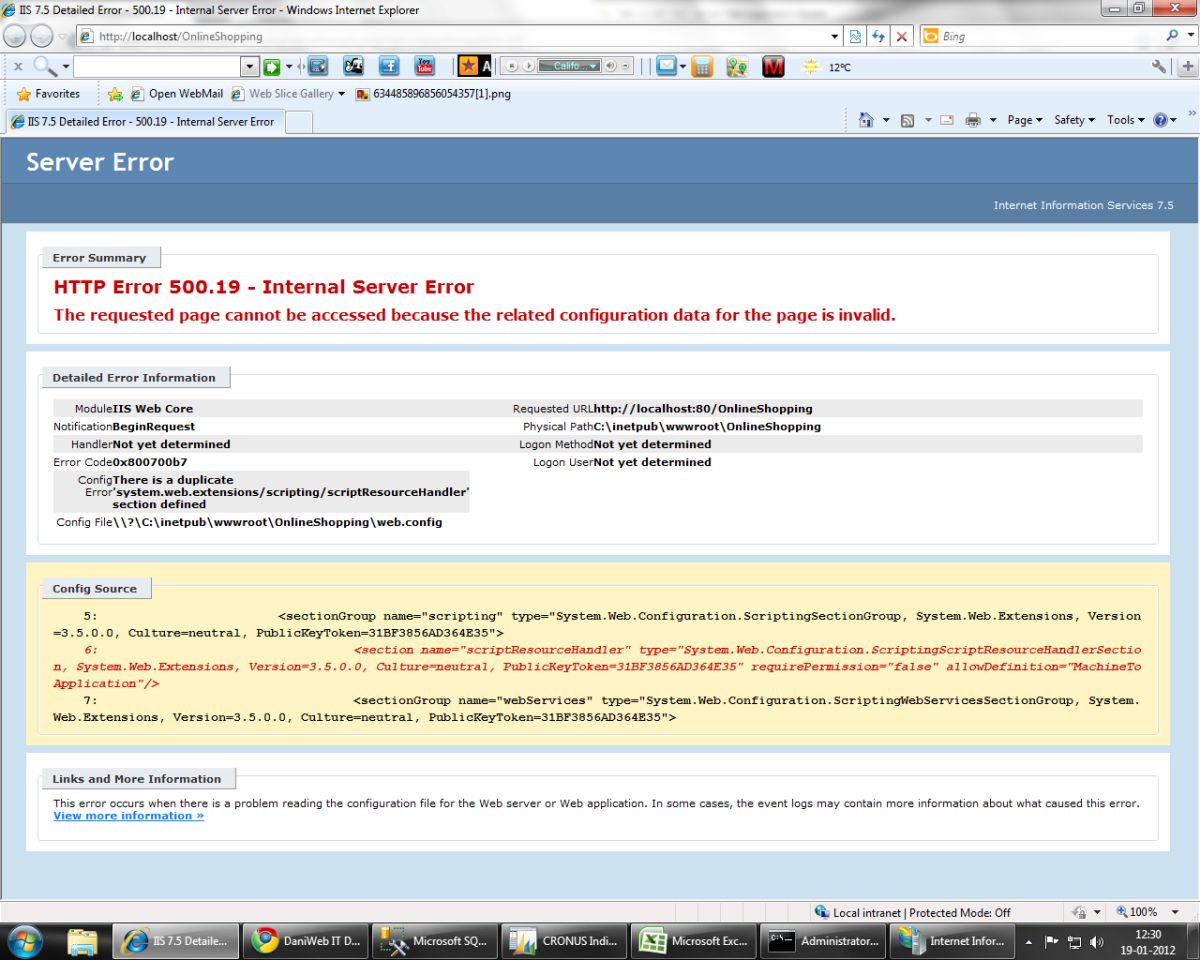Open dropdown arrow next to Home icon
Screen dimensions: 1200x960
coord(886,120)
